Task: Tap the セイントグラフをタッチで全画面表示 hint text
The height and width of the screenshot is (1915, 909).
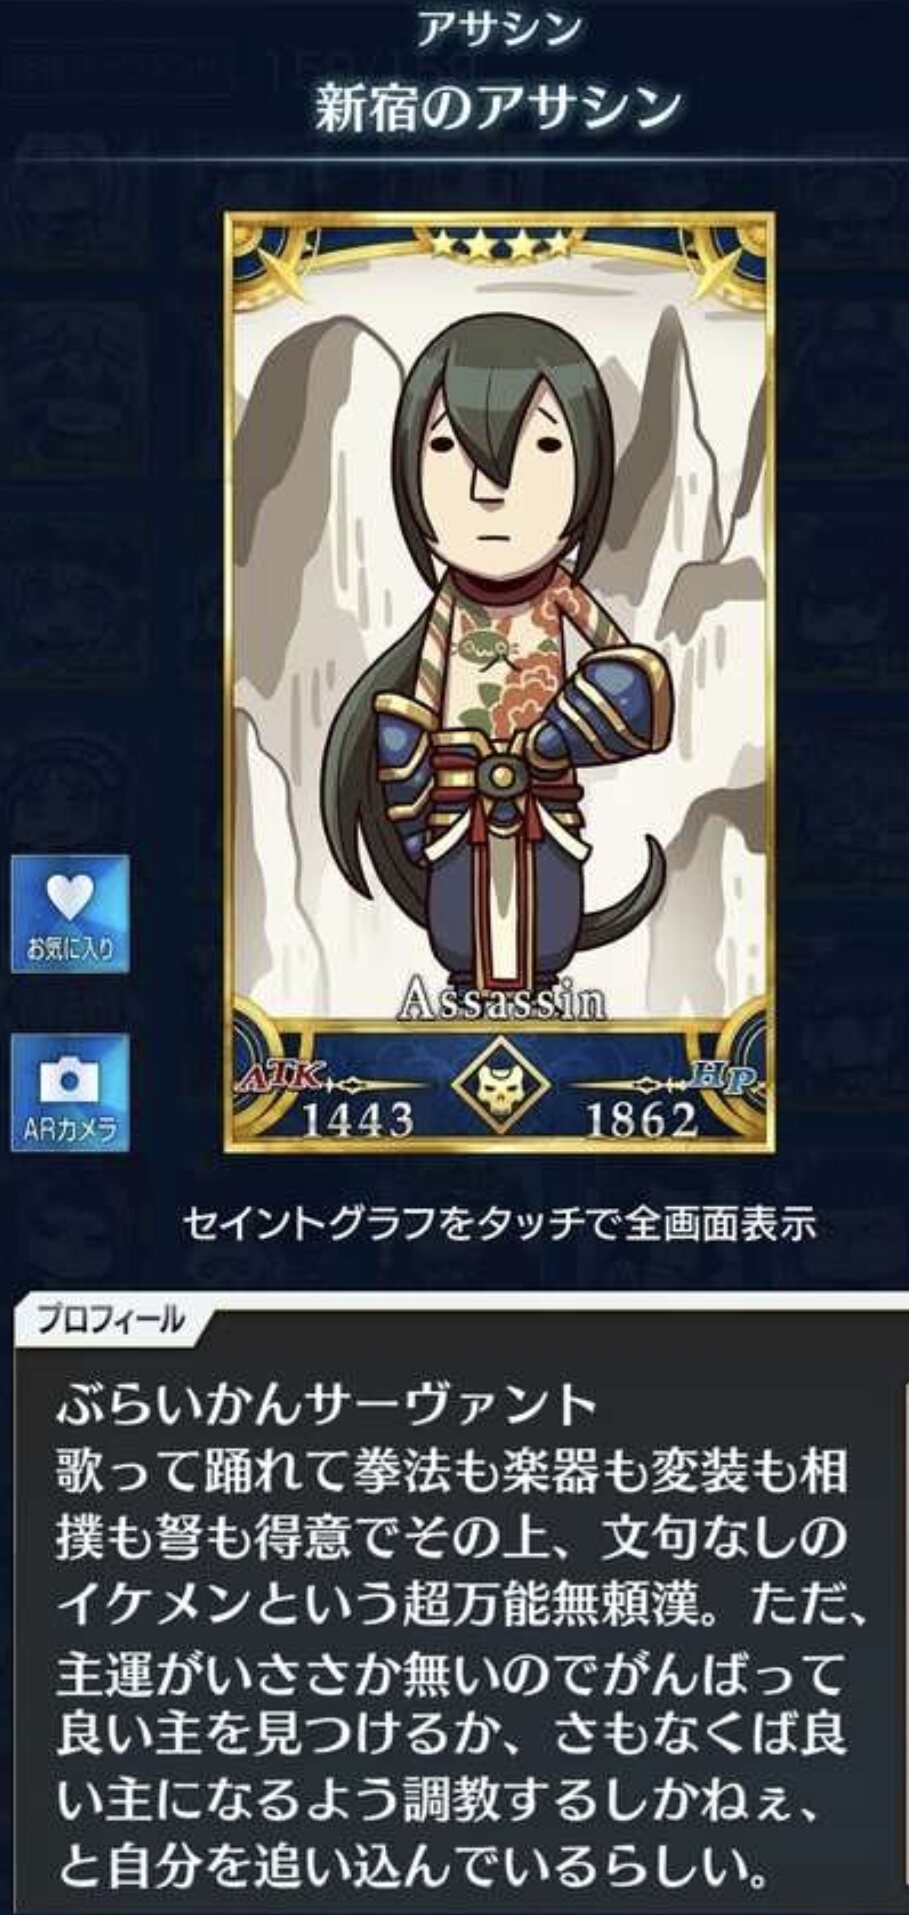Action: (x=499, y=1224)
